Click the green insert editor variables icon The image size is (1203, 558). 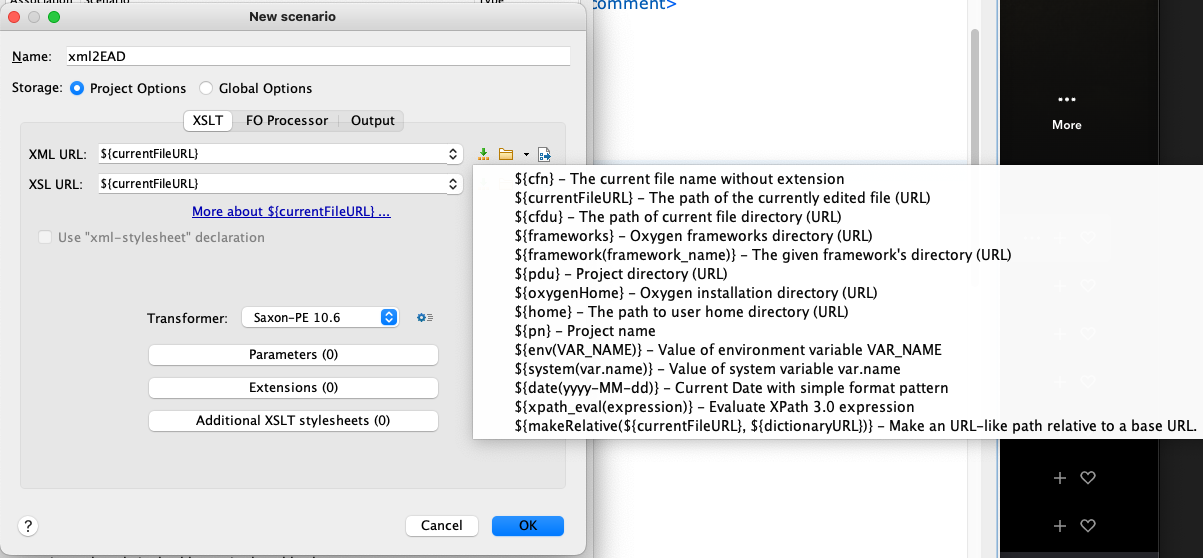point(484,154)
